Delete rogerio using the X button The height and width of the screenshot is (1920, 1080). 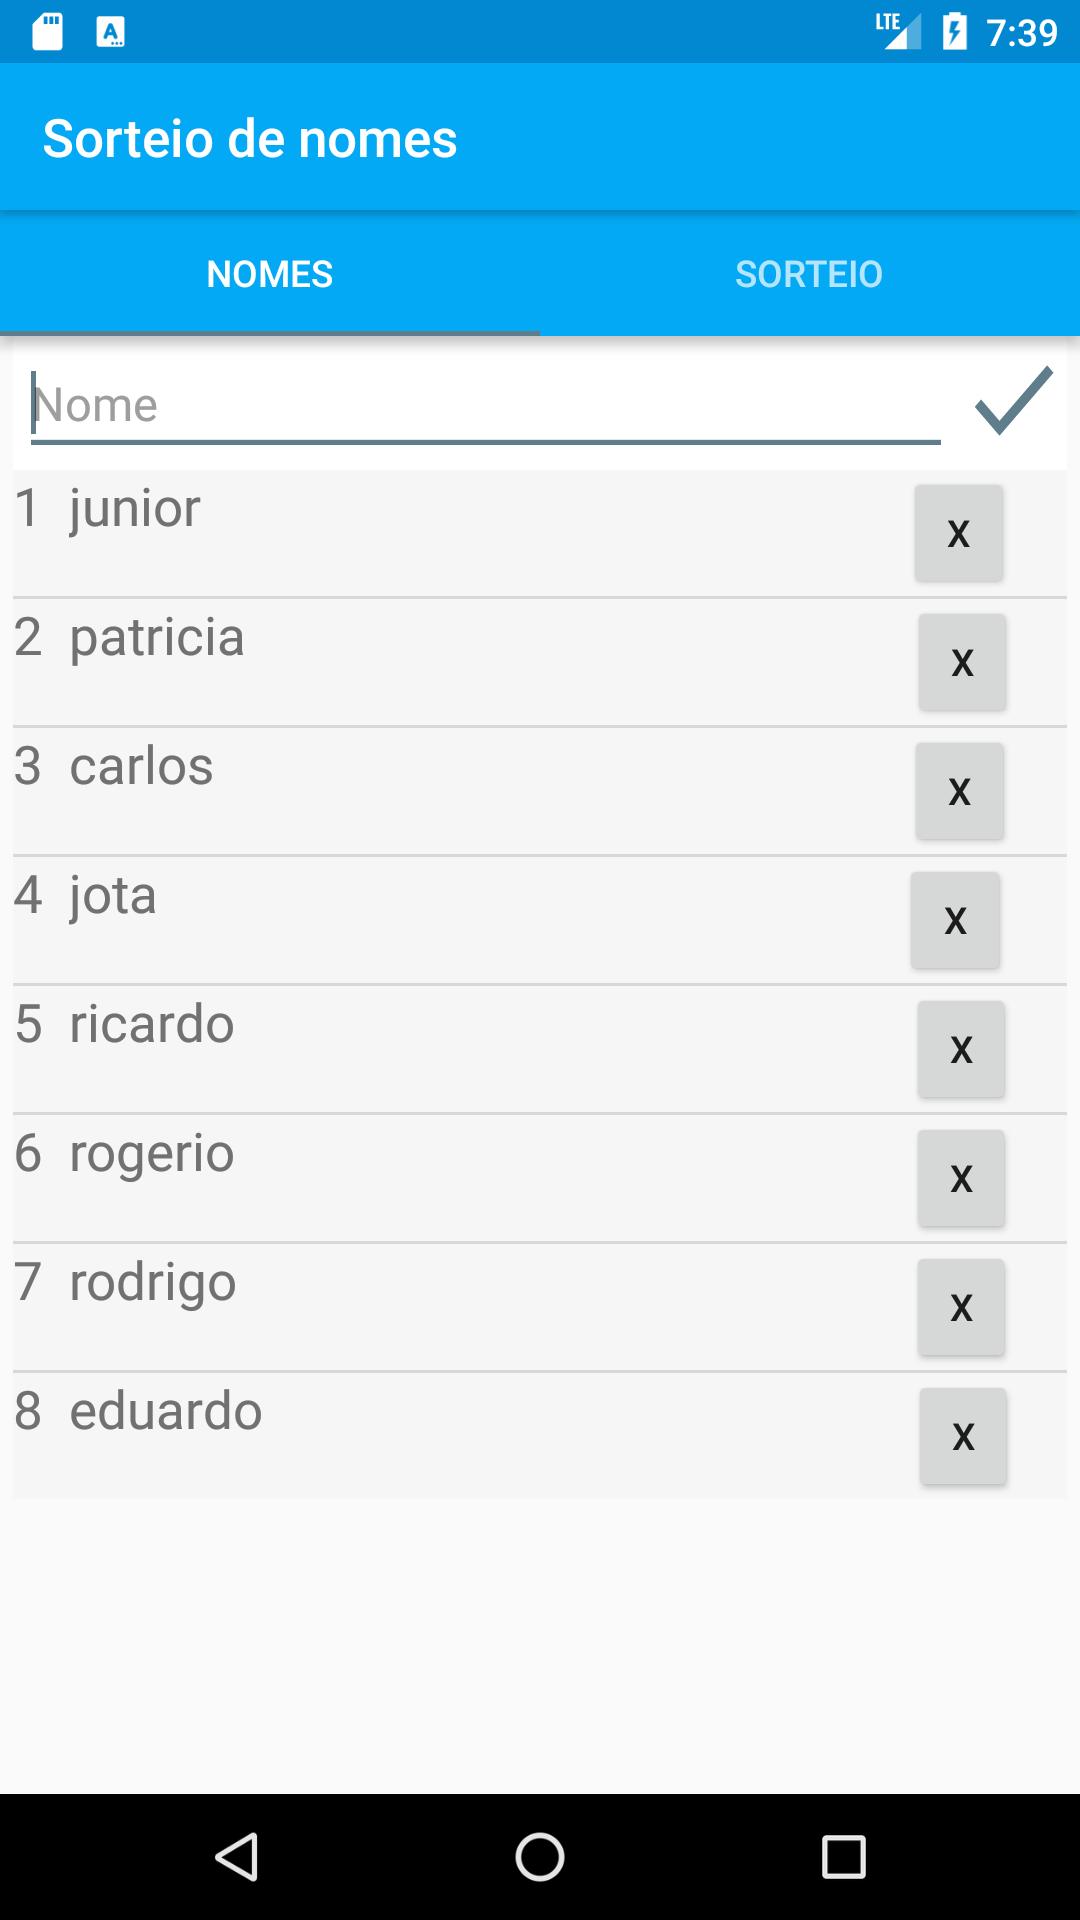(961, 1178)
